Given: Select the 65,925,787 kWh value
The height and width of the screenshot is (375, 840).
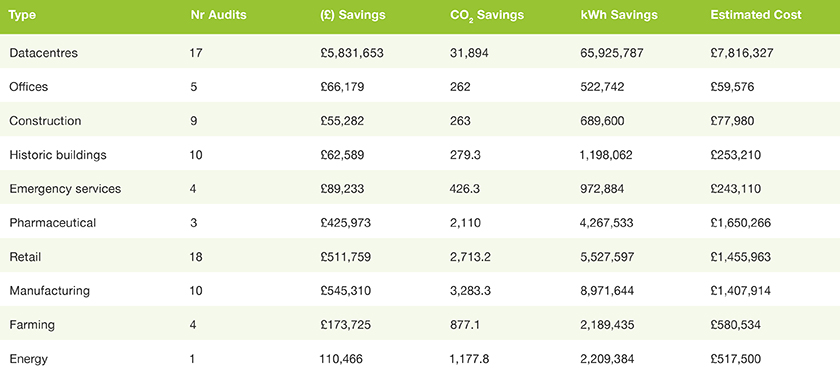Looking at the screenshot, I should click(x=612, y=53).
